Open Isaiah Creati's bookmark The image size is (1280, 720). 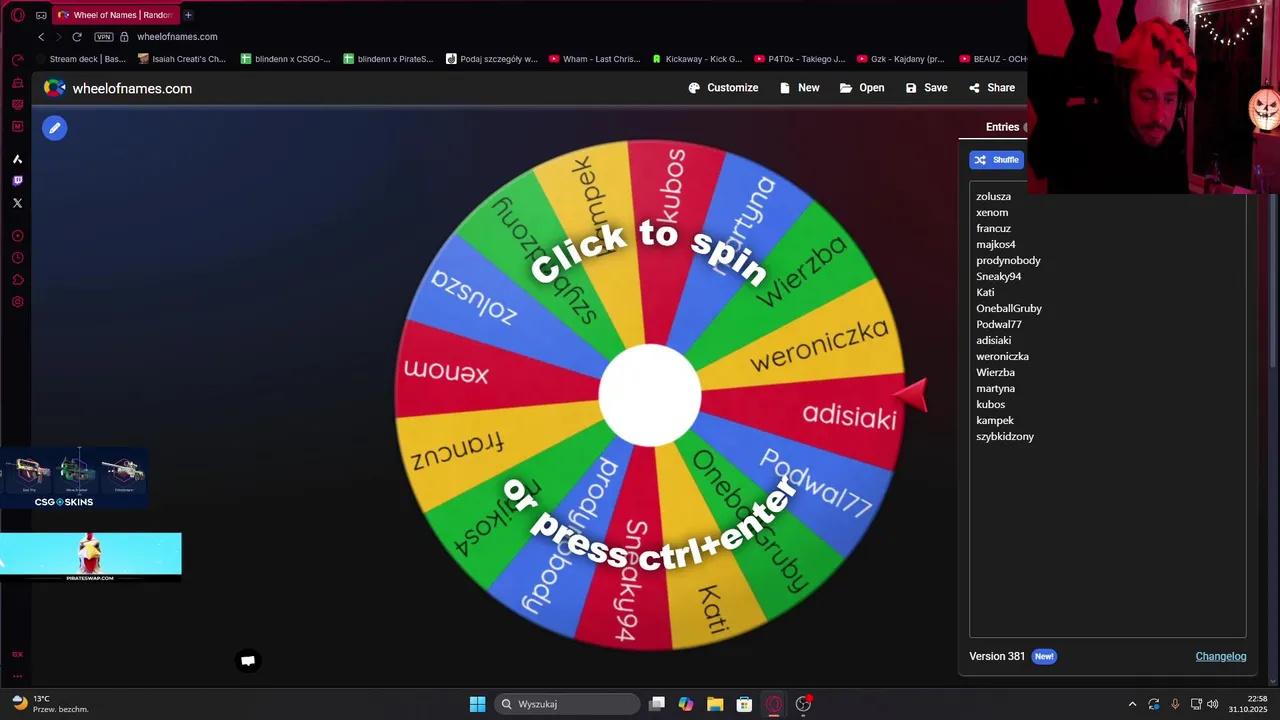pyautogui.click(x=182, y=59)
